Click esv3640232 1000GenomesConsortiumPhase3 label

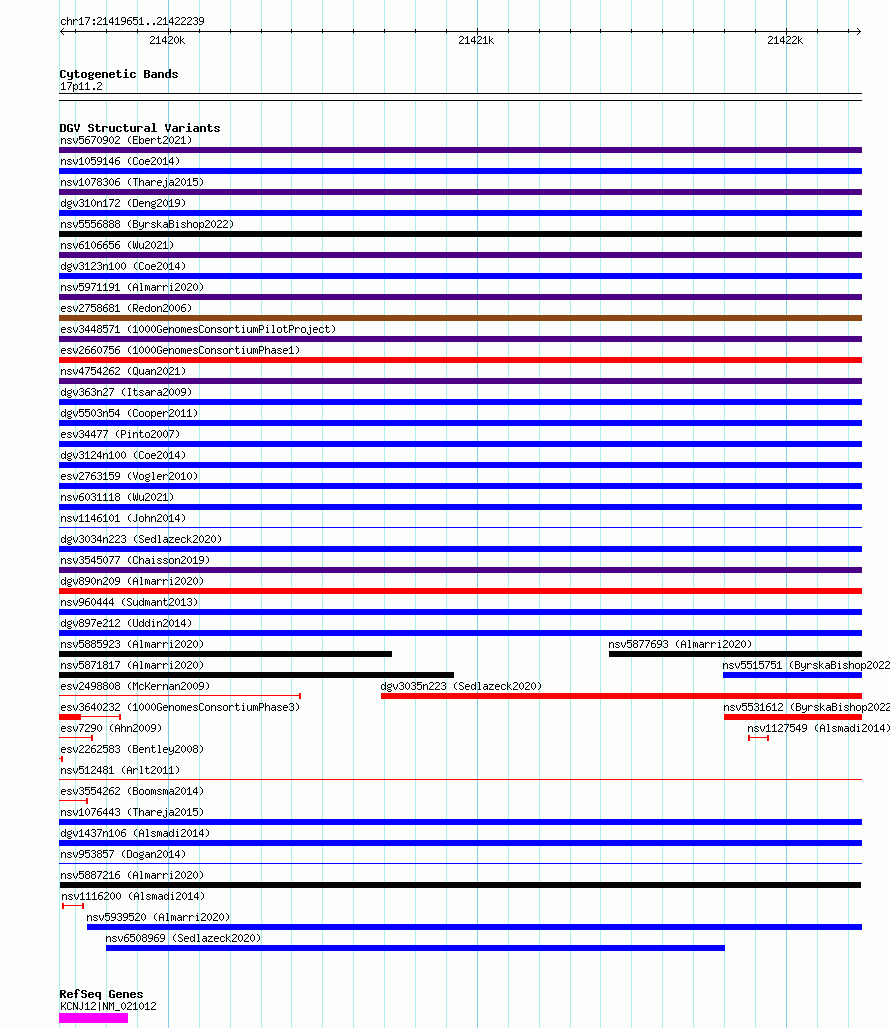coord(180,707)
